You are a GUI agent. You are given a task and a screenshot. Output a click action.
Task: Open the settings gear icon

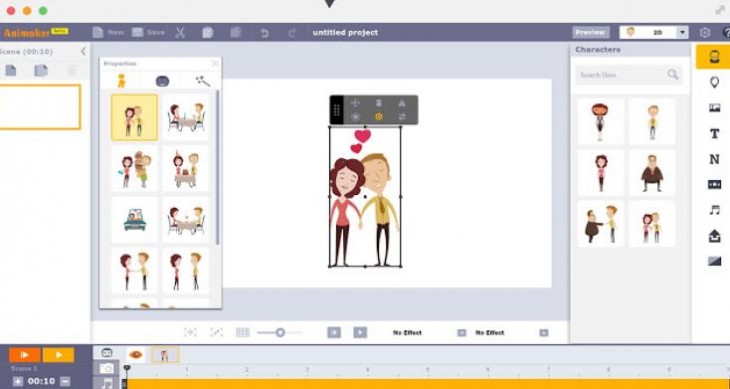click(x=705, y=33)
